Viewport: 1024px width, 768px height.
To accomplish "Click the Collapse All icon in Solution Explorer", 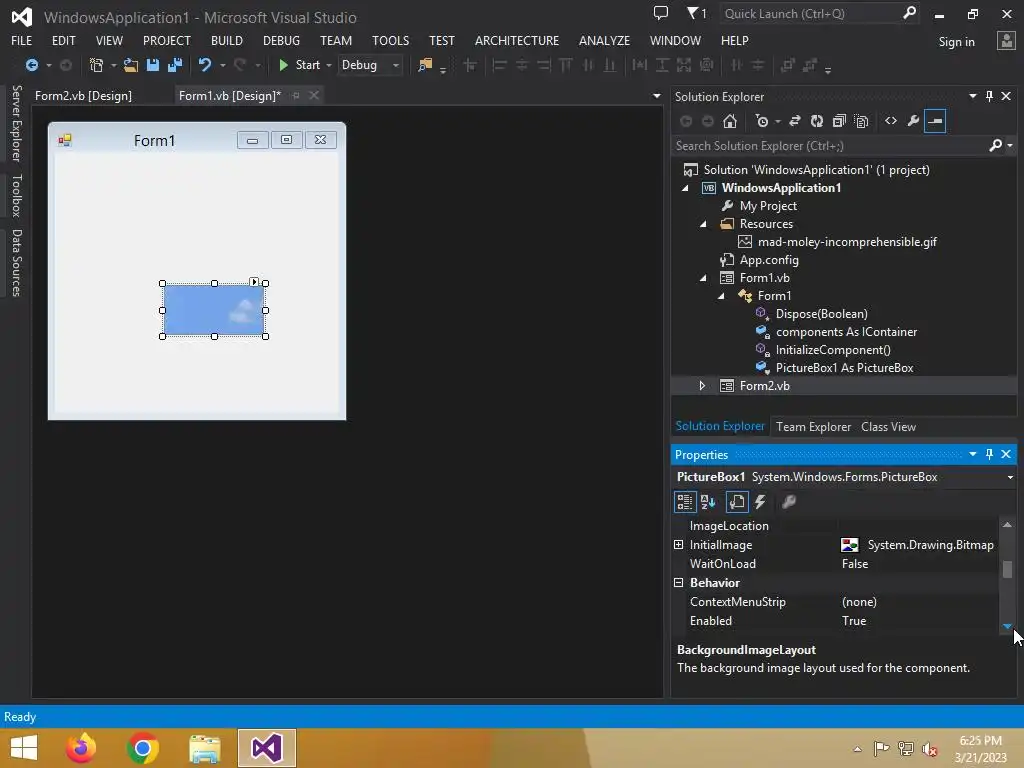I will tap(839, 121).
